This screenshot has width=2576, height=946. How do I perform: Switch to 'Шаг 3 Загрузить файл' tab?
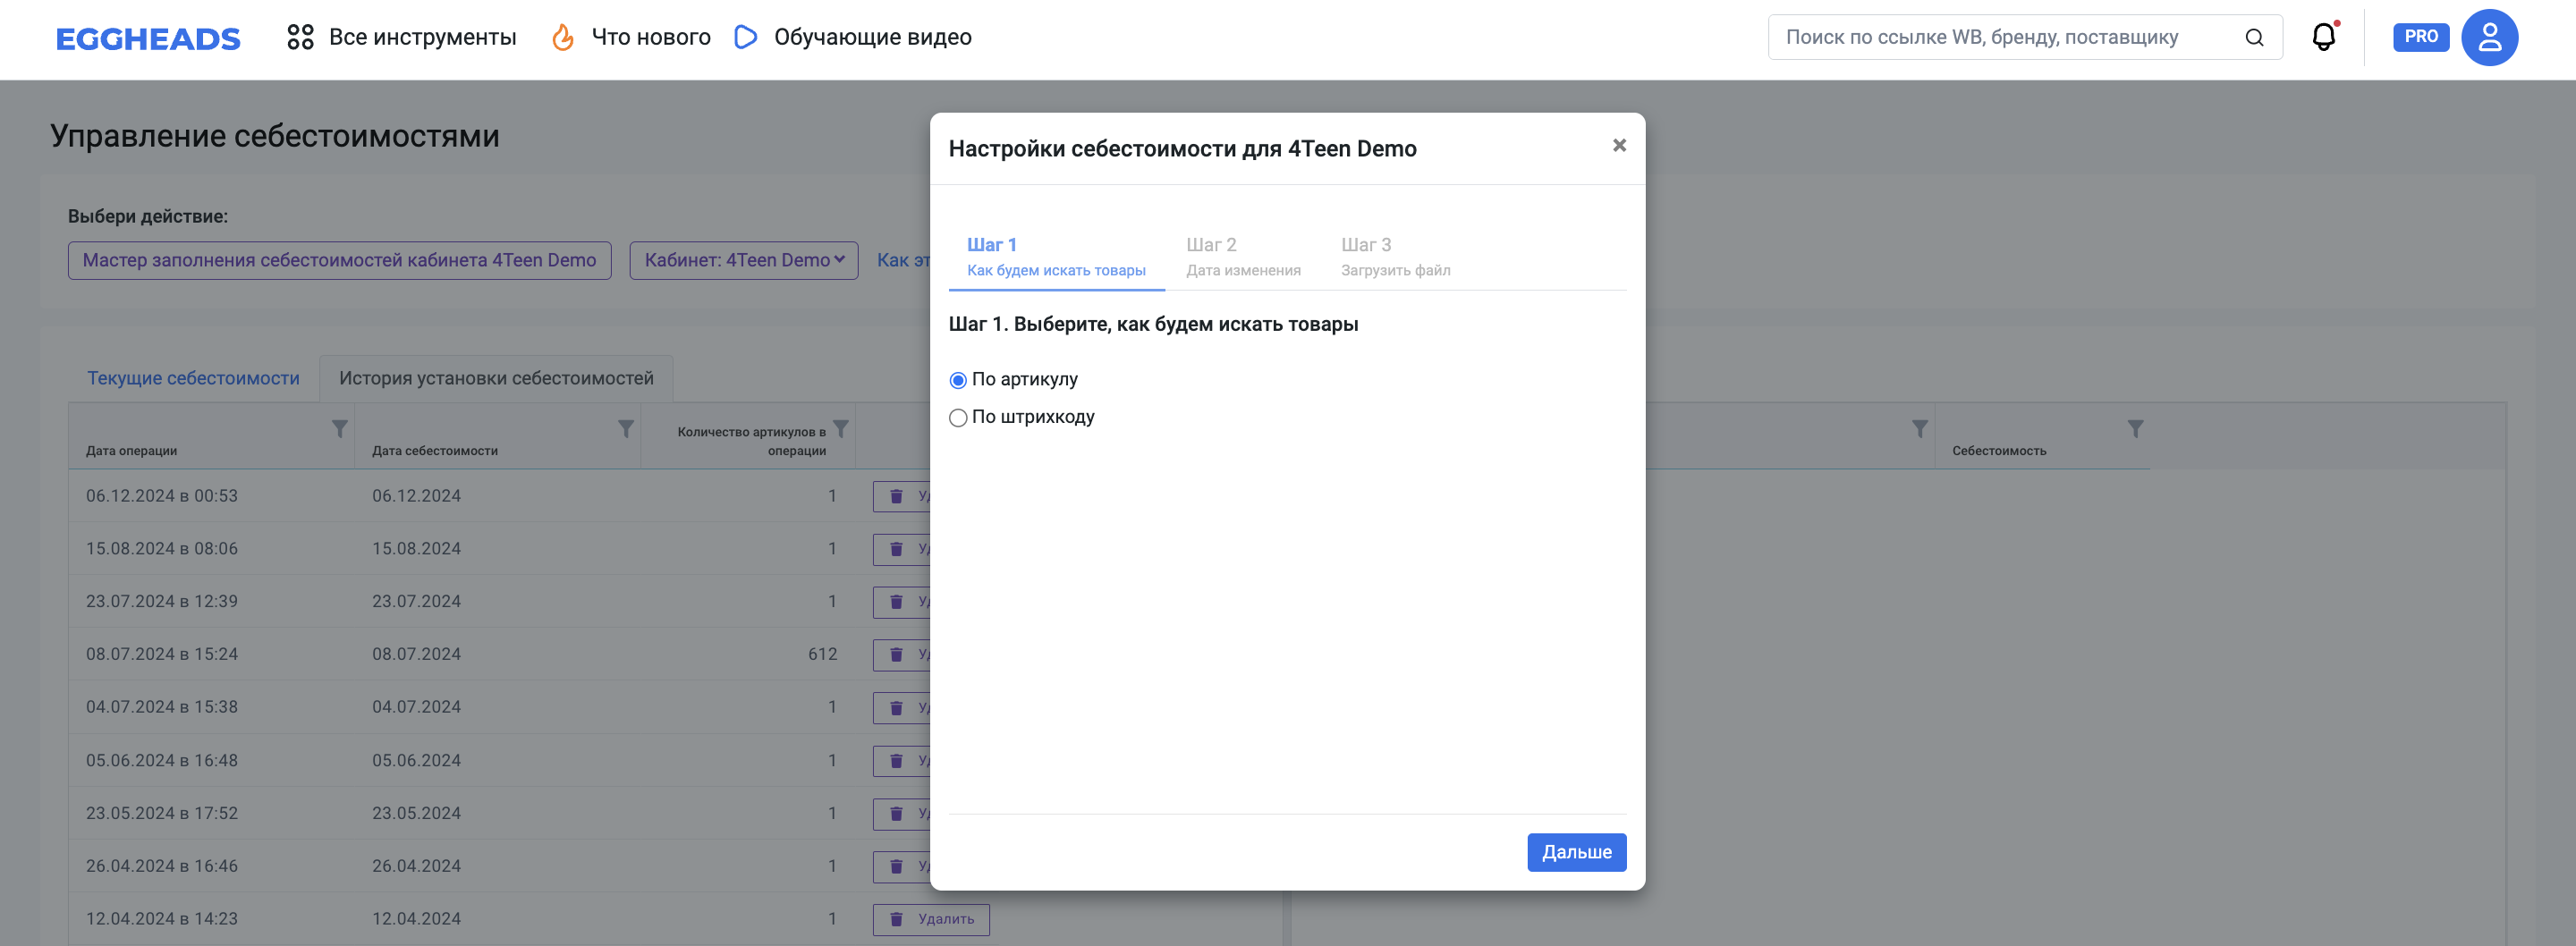tap(1395, 257)
